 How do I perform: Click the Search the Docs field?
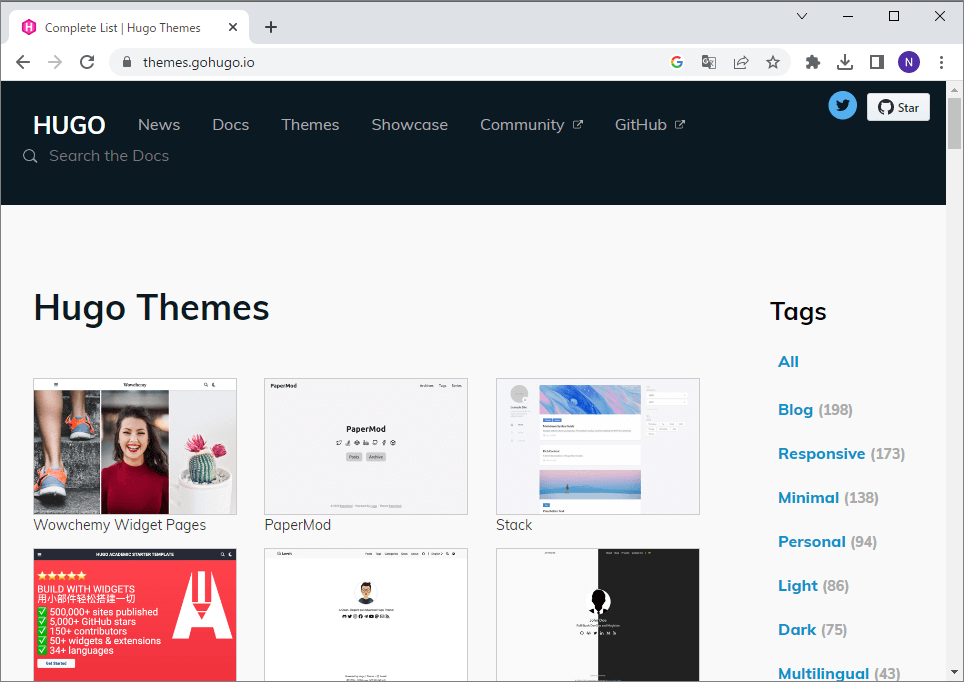pos(109,156)
